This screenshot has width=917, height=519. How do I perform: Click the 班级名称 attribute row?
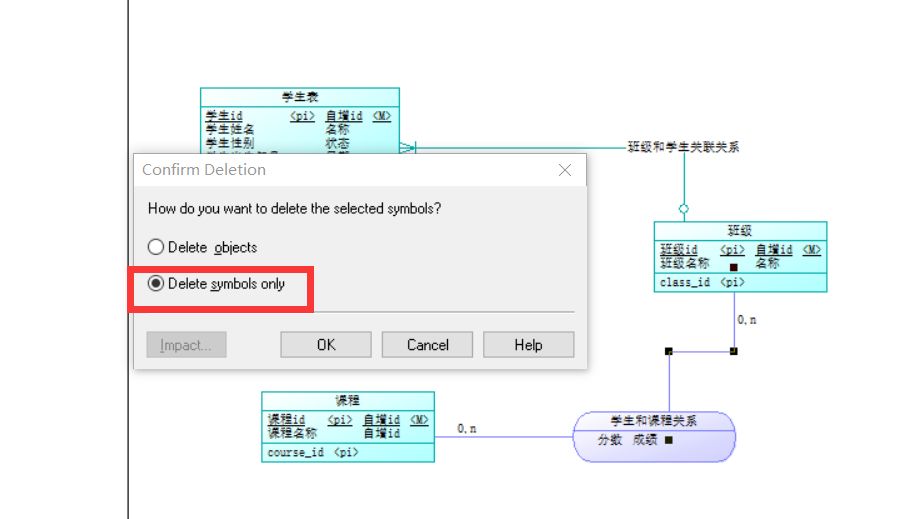[x=740, y=263]
